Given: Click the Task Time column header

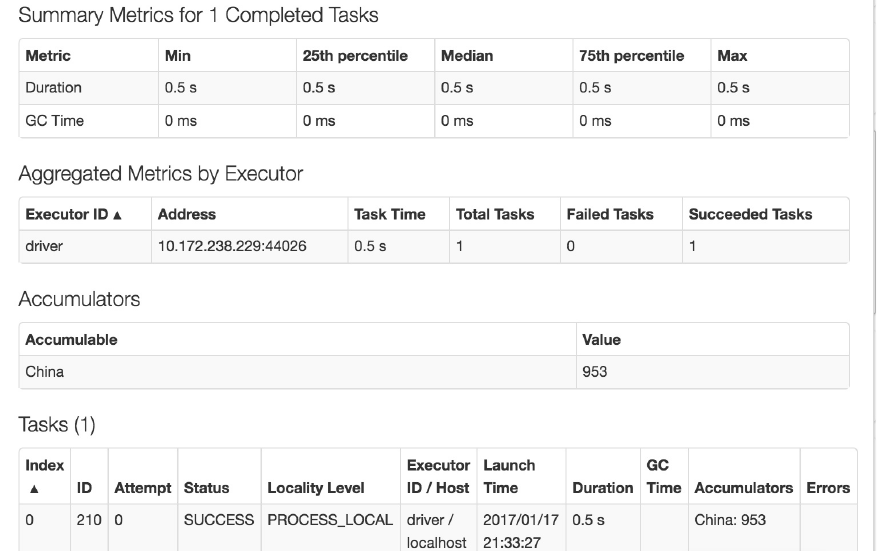Looking at the screenshot, I should coord(389,214).
